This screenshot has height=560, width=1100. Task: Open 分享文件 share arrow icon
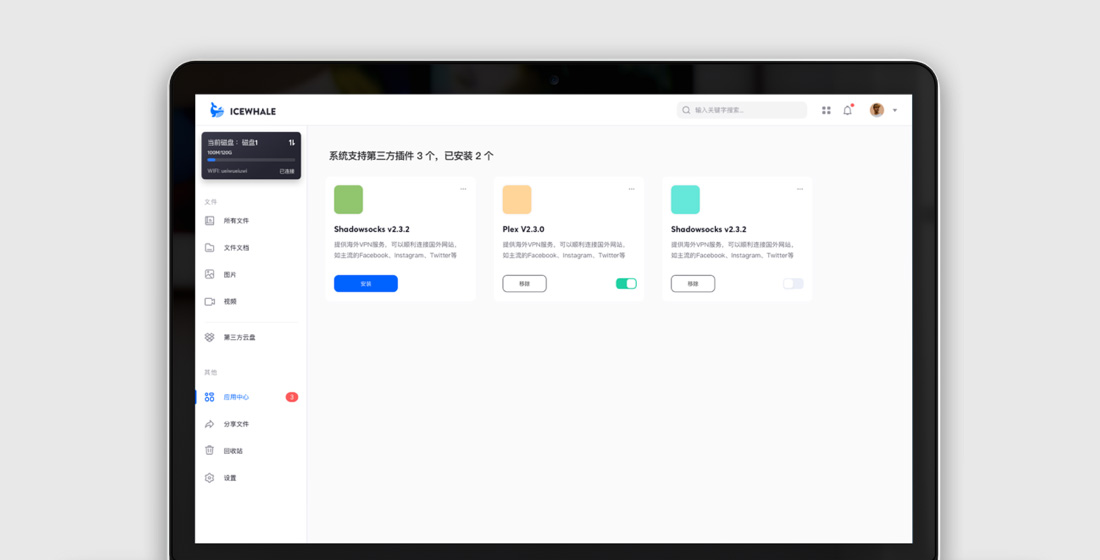coord(209,424)
